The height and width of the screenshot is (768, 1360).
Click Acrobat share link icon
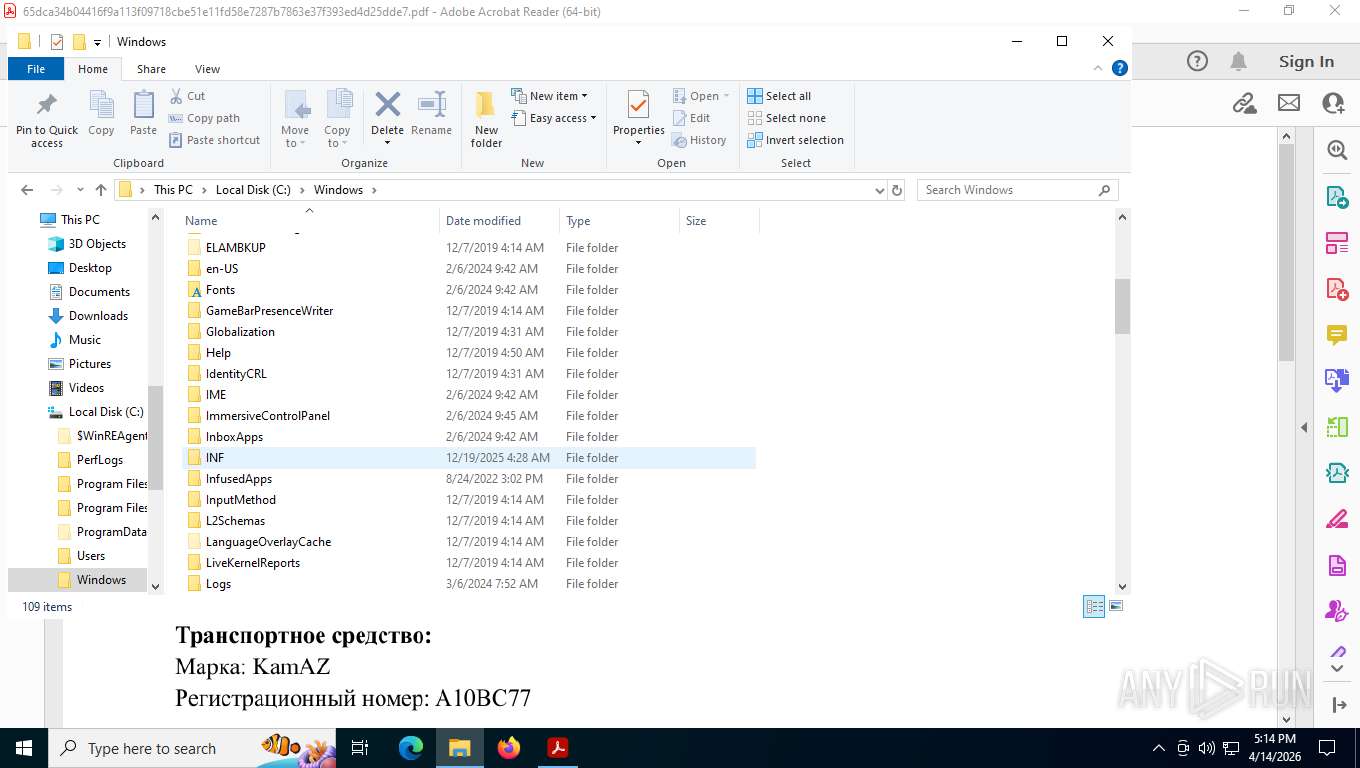coord(1244,103)
